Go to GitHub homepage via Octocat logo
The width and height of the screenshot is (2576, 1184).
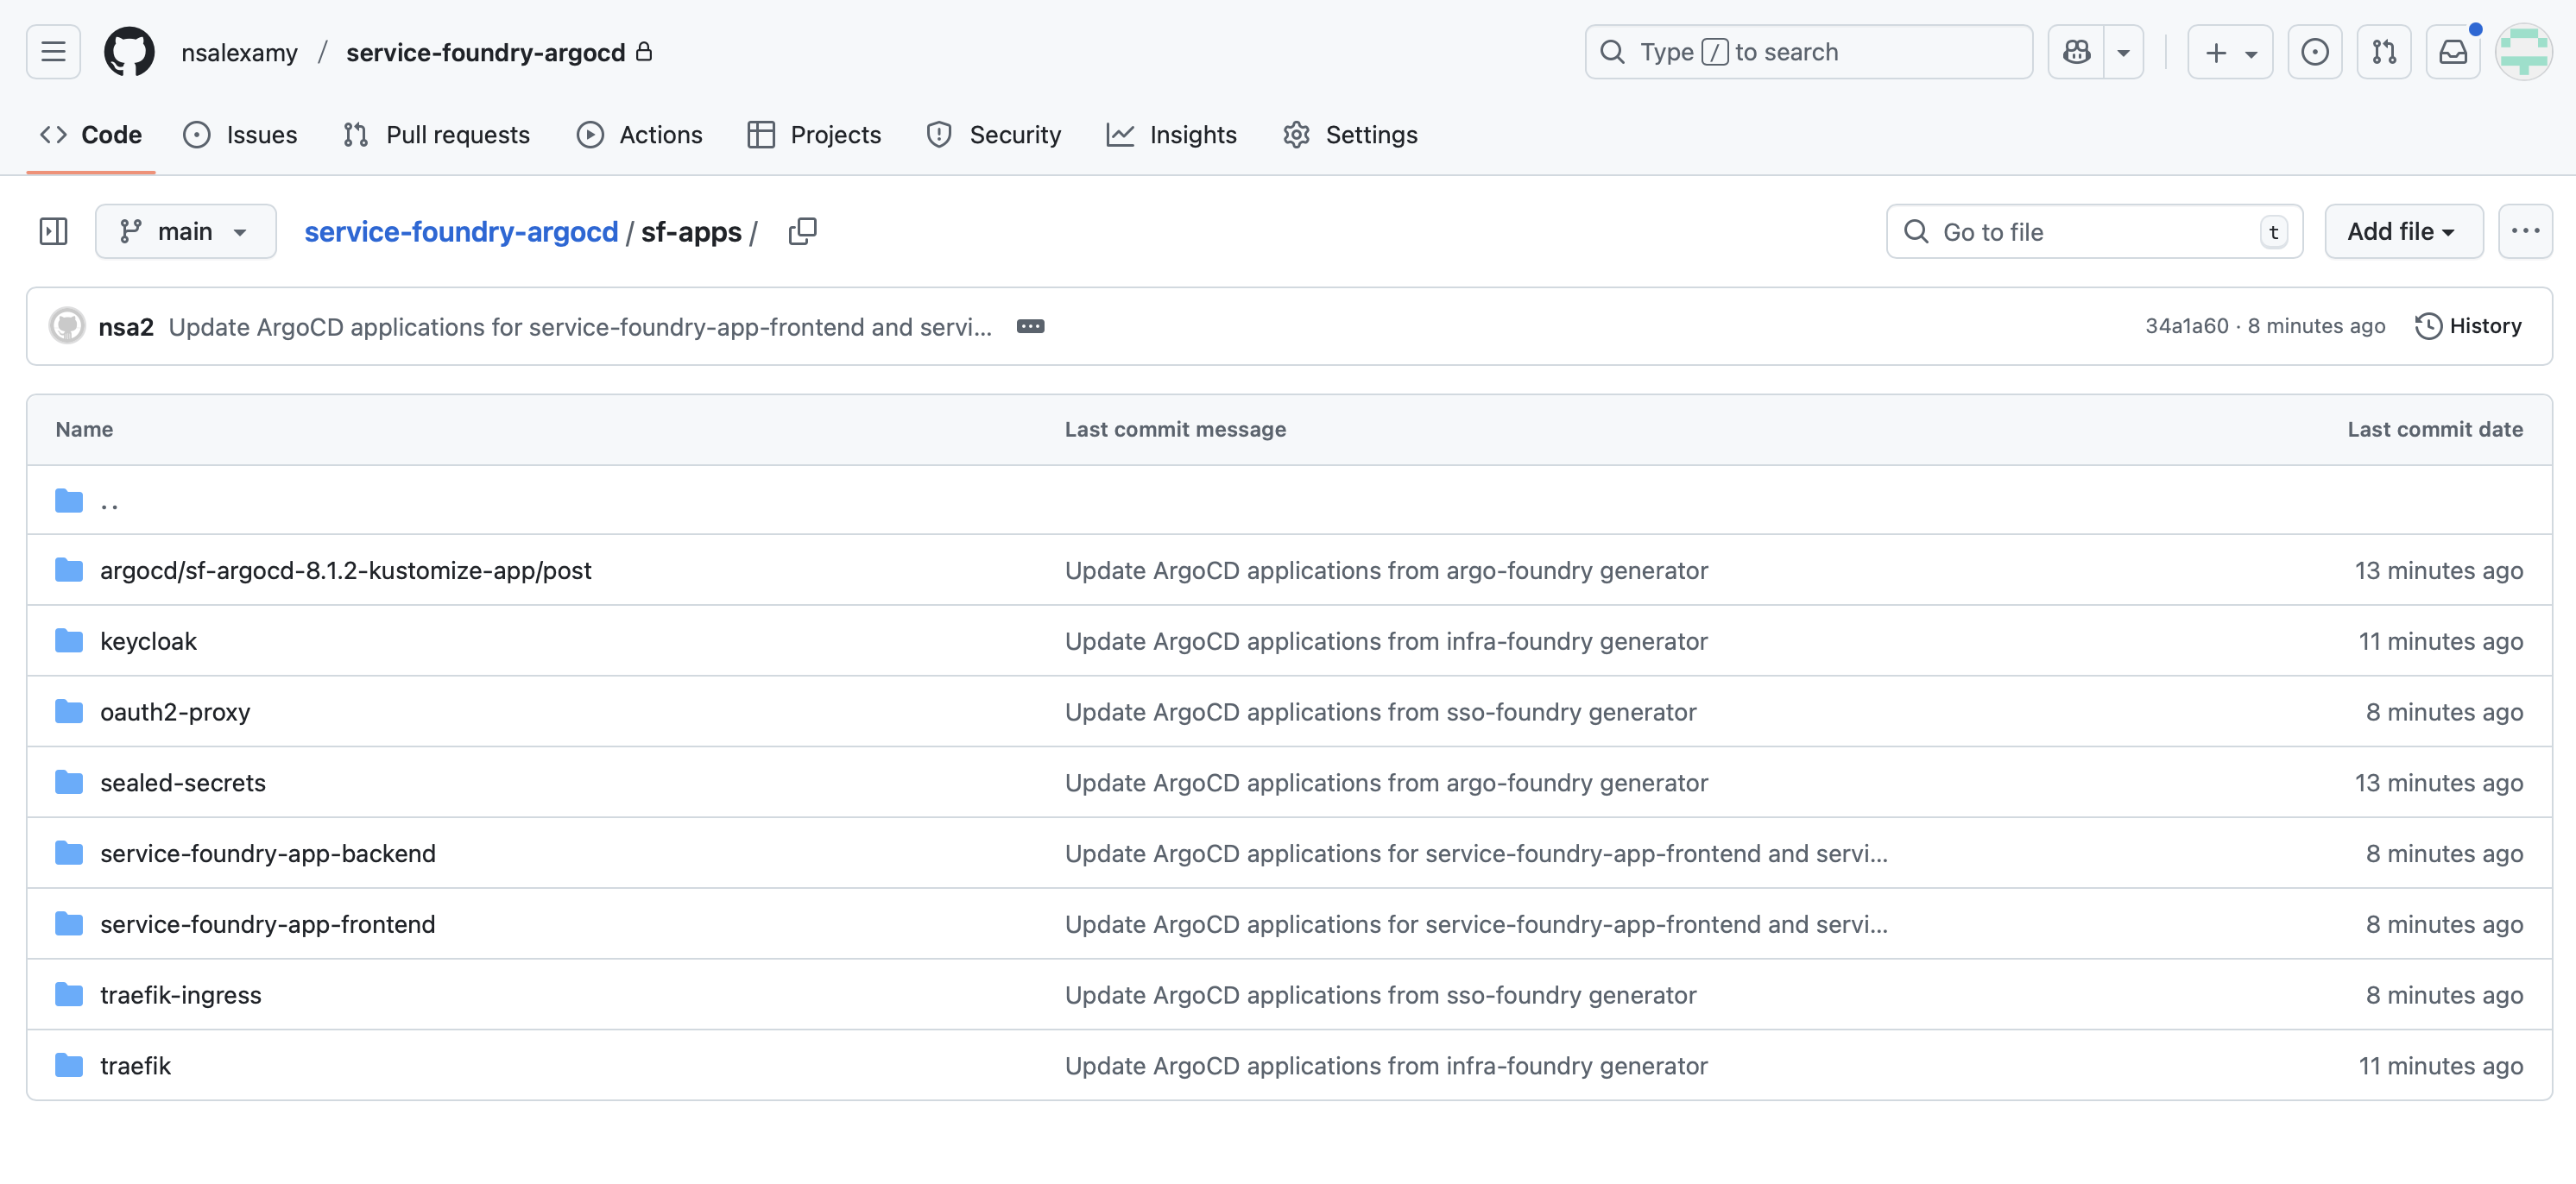point(130,52)
